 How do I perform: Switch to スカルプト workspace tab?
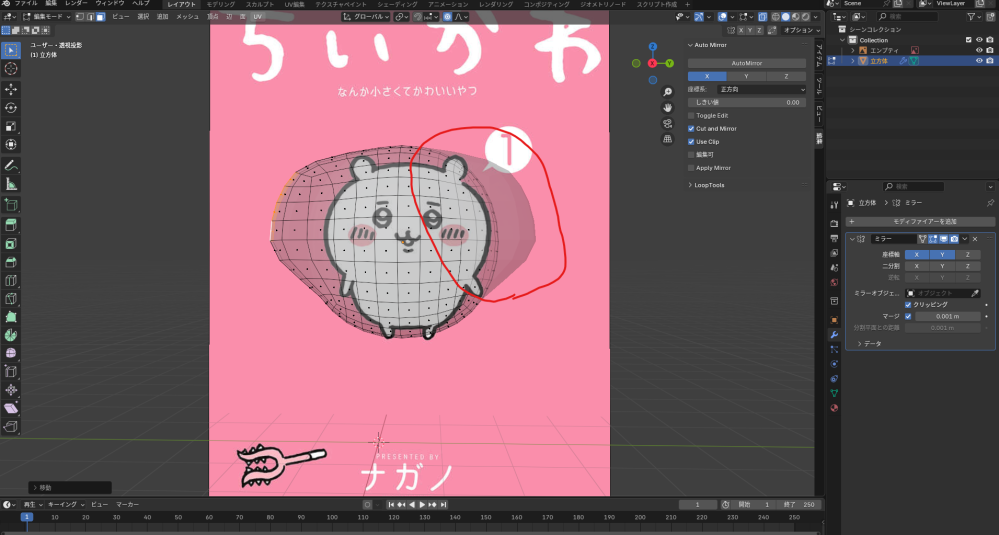coord(260,4)
